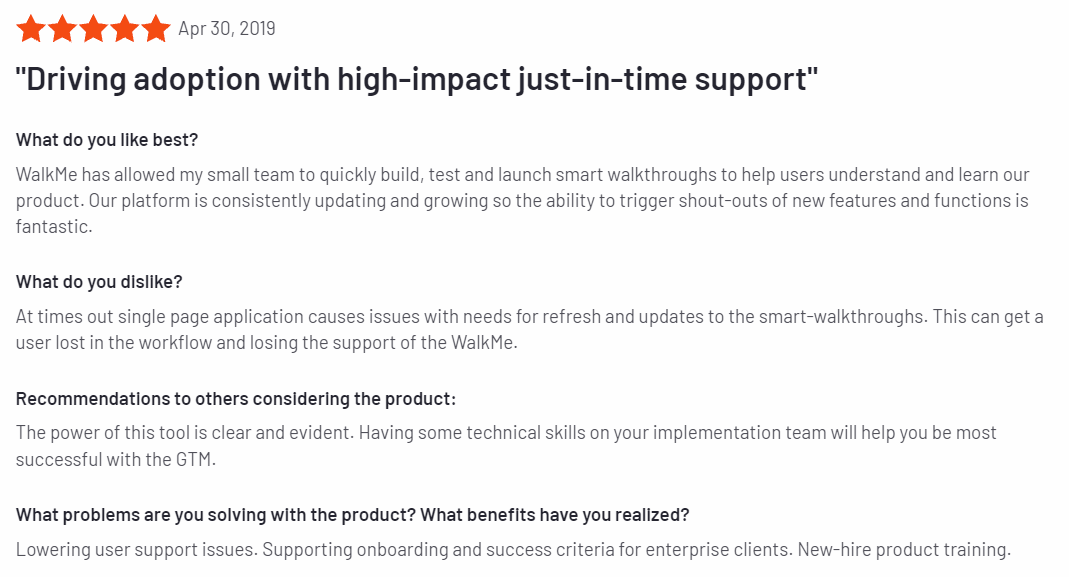Viewport: 1069px width, 577px height.
Task: Click the paragraph starting 'The power of this tool'
Action: 507,446
